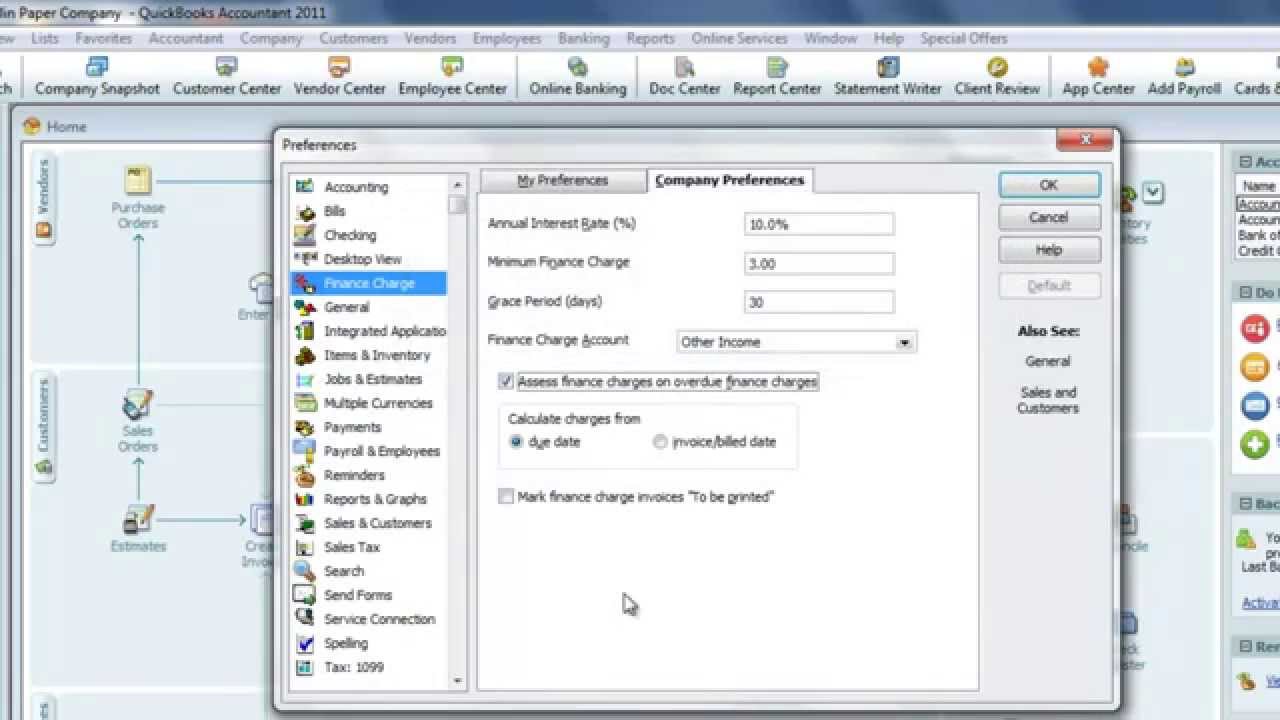The image size is (1280, 720).
Task: Open Sales and Customers under Also See
Action: (1048, 400)
